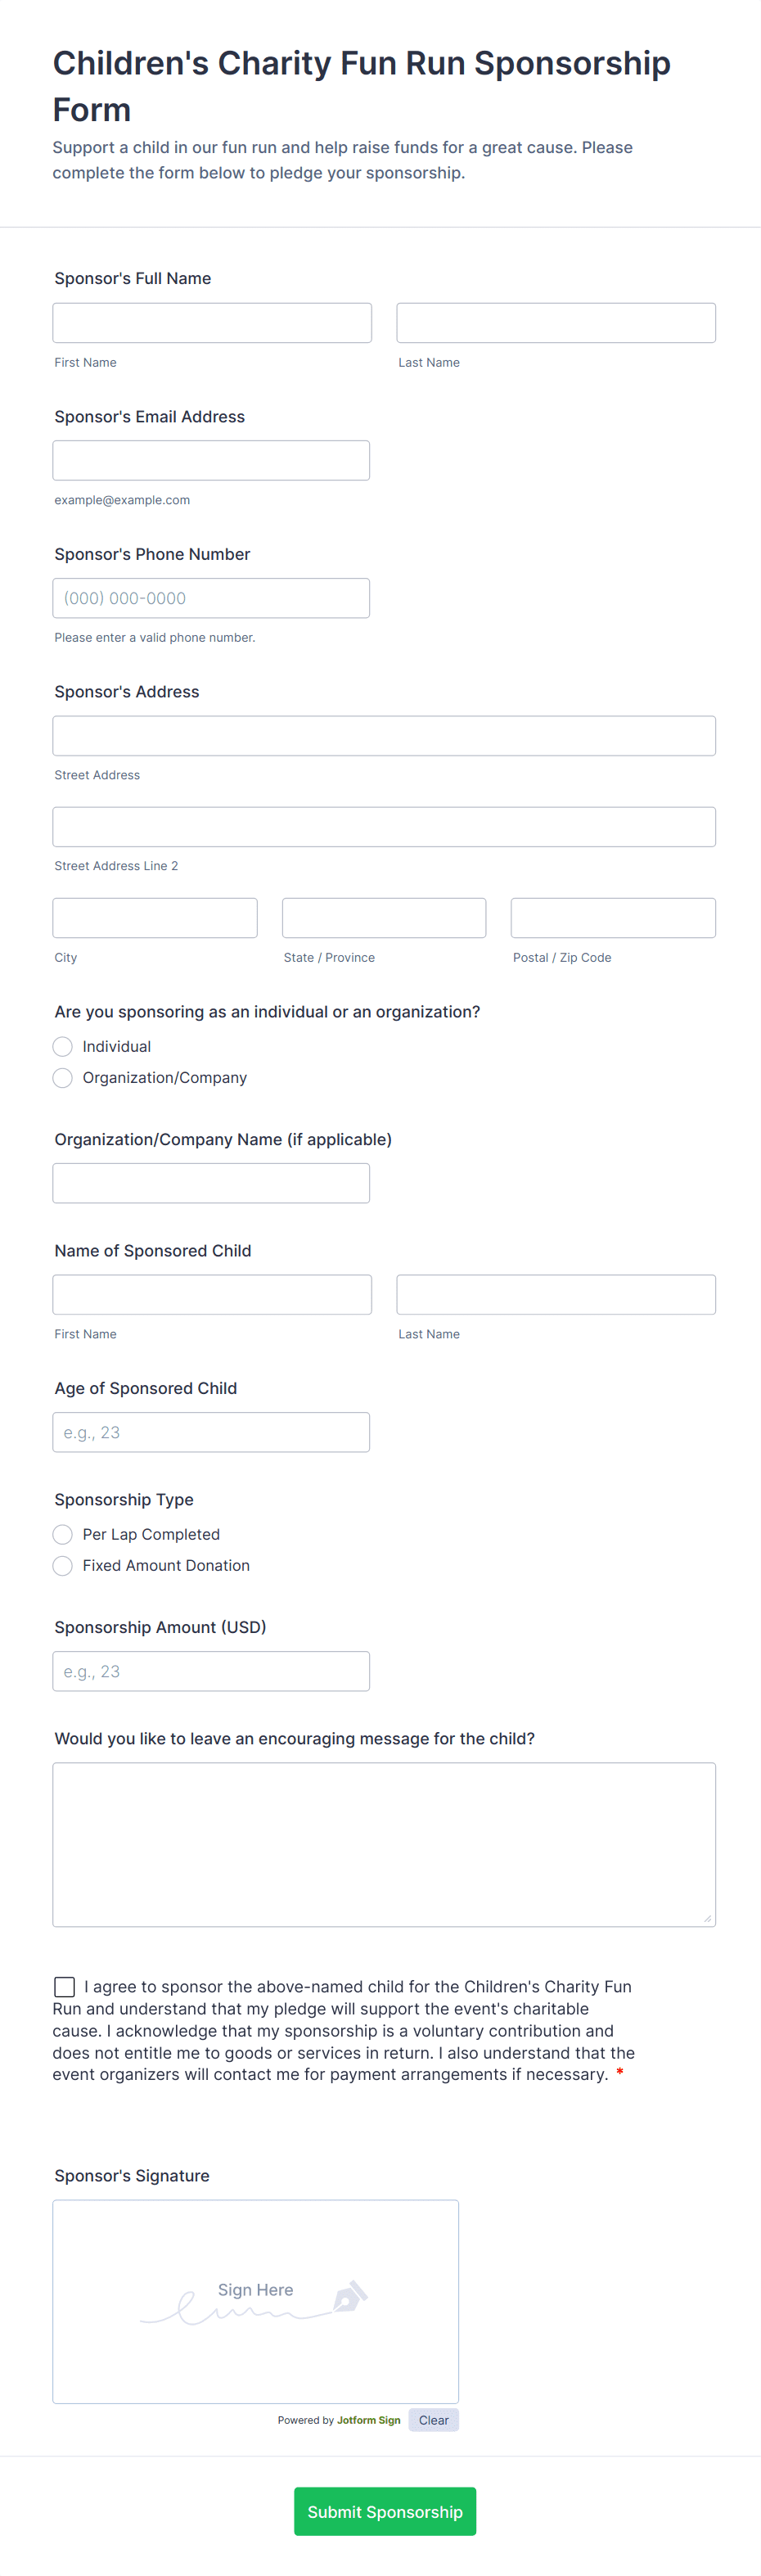Screen dimensions: 761x2576
Task: Click the Street Address Line 2 field
Action: (x=384, y=827)
